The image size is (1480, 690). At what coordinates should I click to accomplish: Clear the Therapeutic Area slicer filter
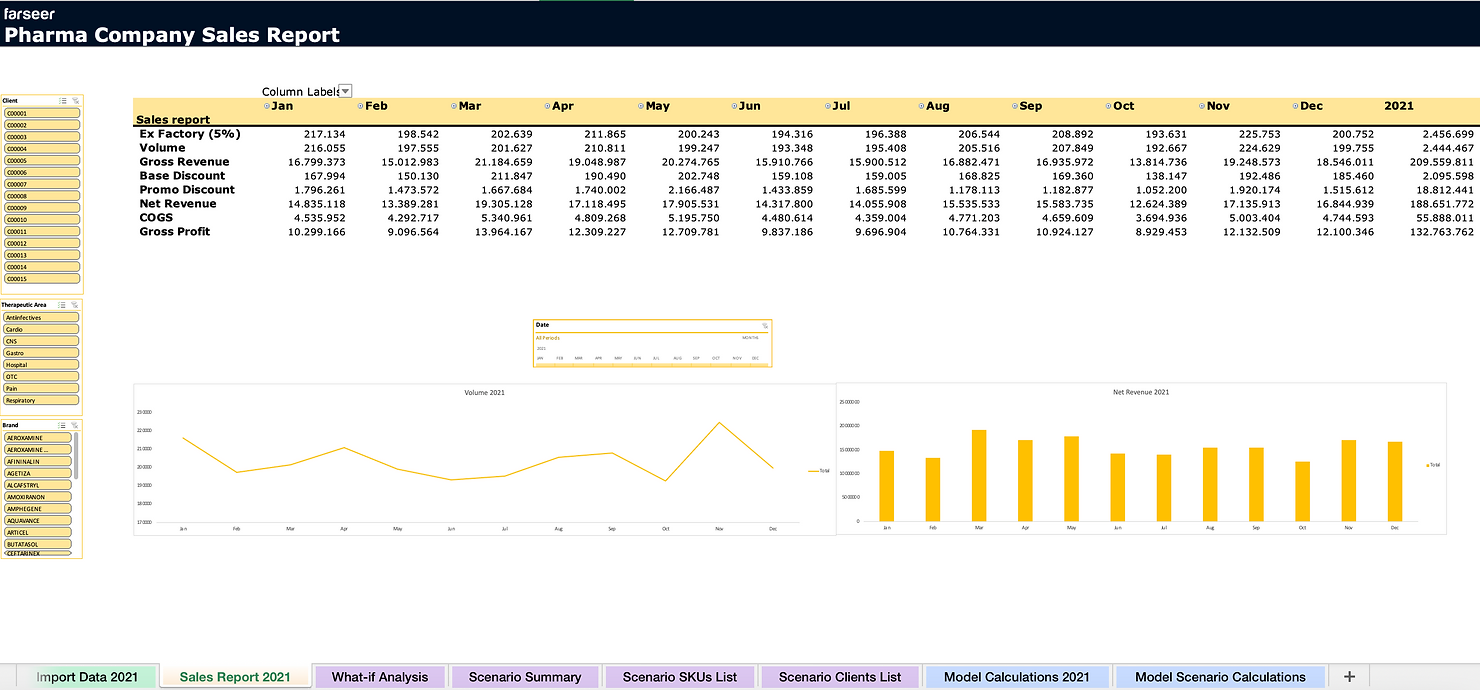(76, 305)
